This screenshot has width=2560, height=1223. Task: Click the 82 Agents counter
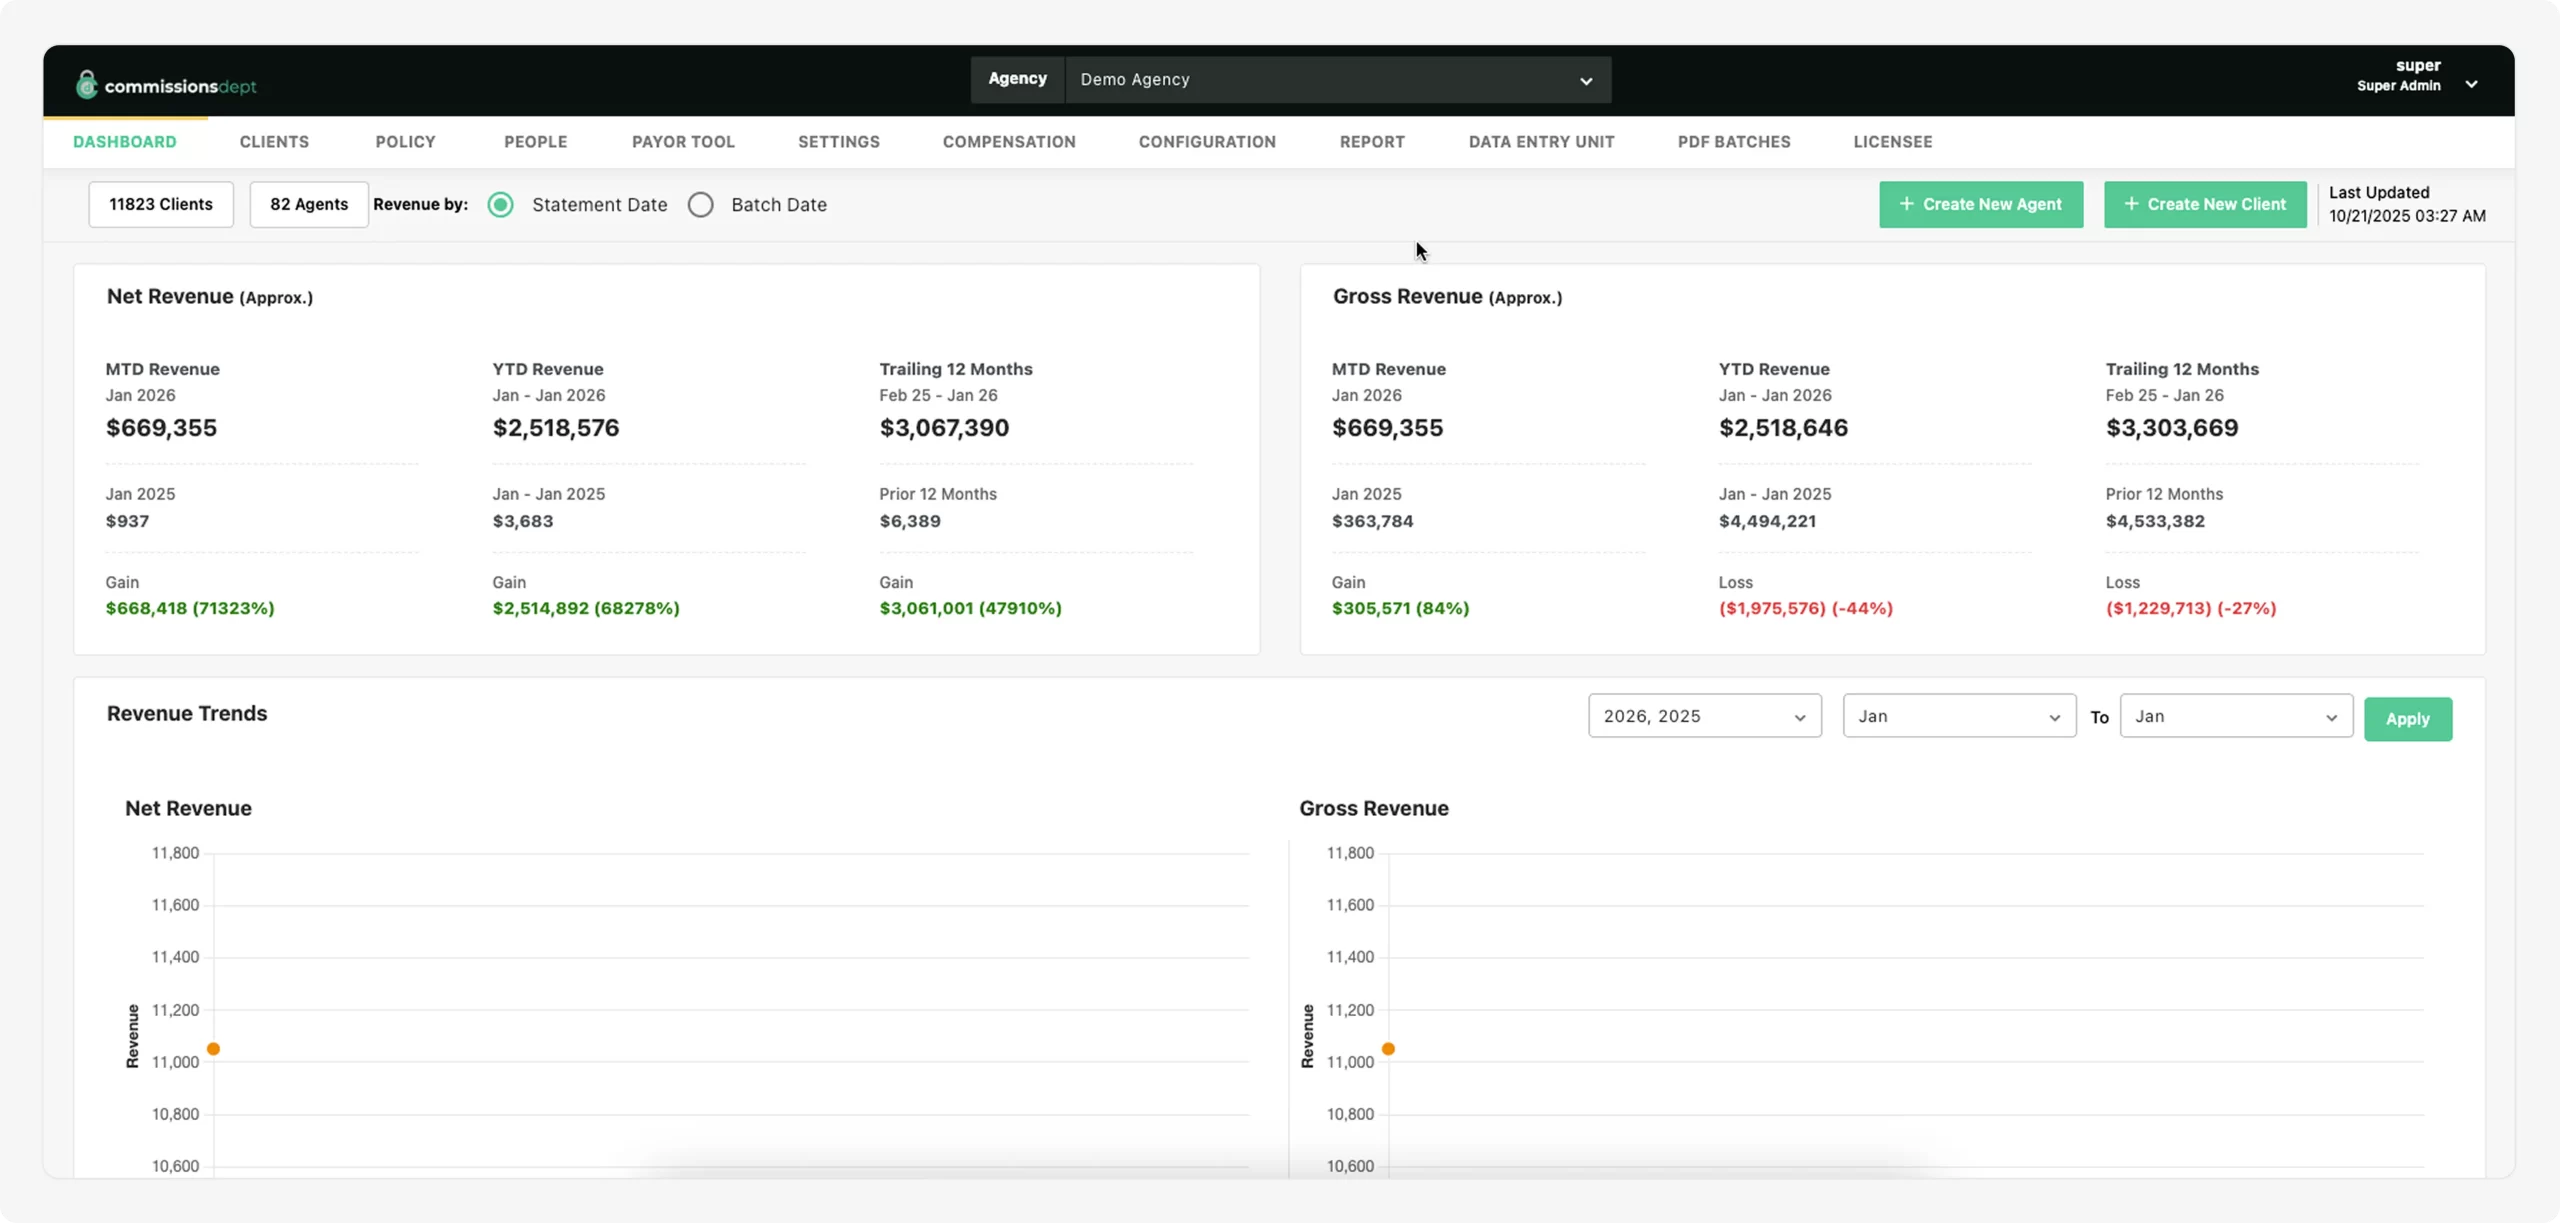pyautogui.click(x=308, y=204)
